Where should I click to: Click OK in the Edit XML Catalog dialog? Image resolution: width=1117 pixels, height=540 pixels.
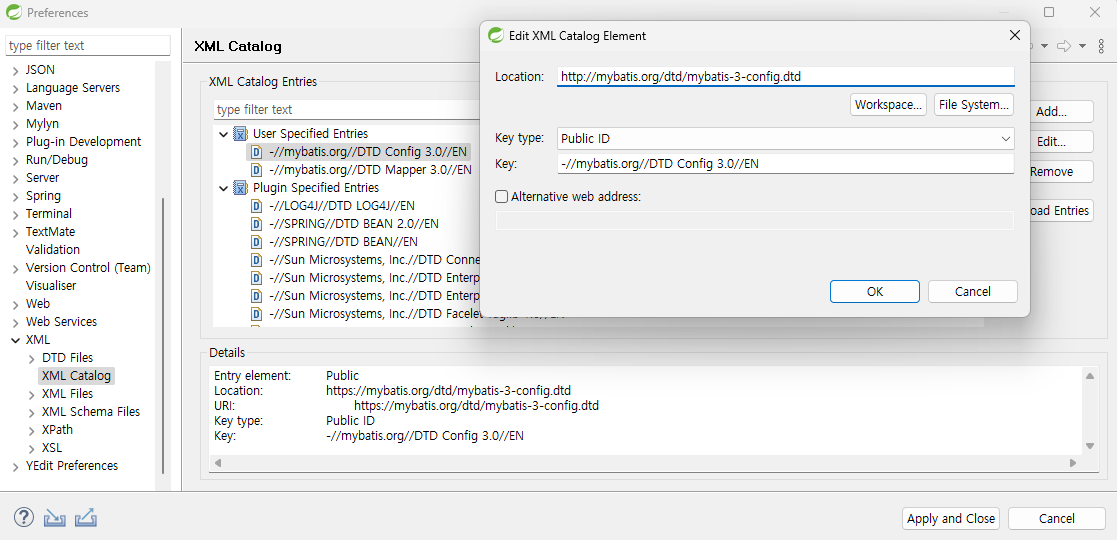(x=875, y=291)
